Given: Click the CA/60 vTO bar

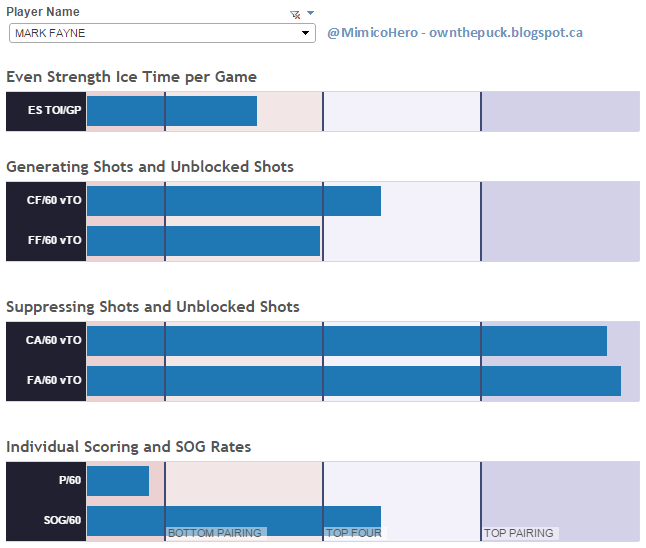Looking at the screenshot, I should (347, 341).
